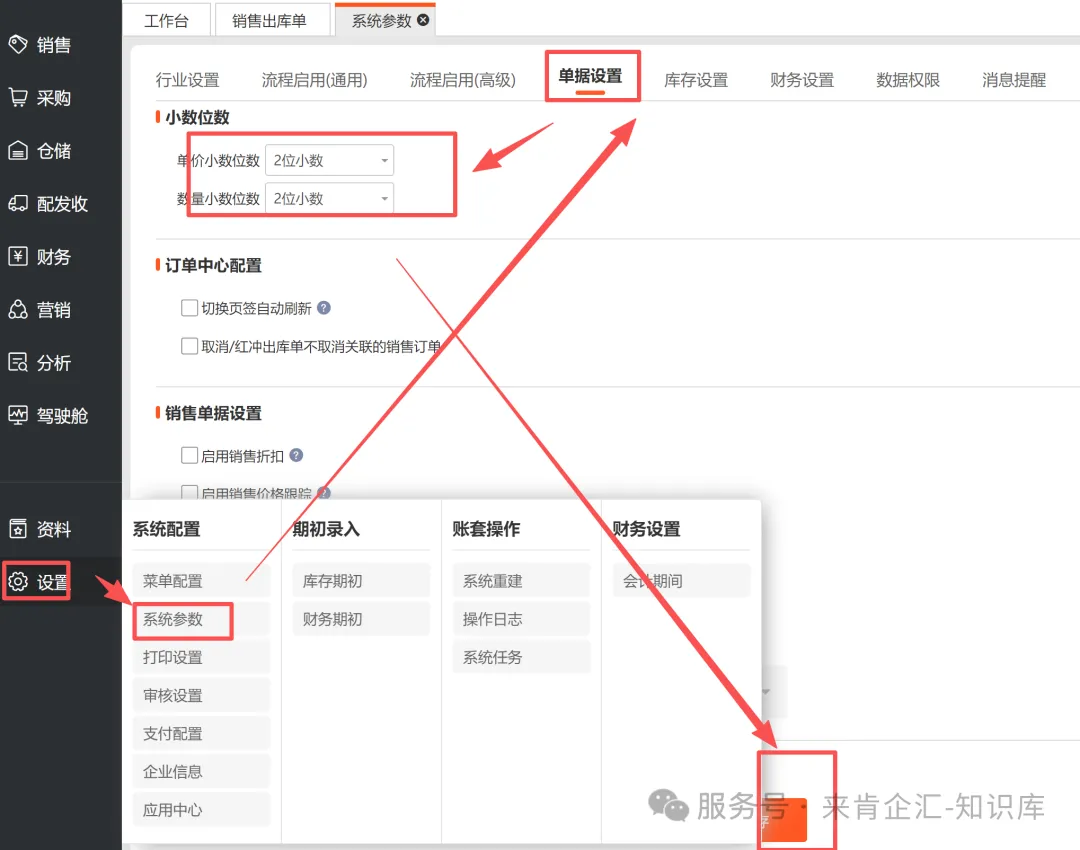
Task: Open 采购 via the shopping cart icon
Action: (18, 98)
